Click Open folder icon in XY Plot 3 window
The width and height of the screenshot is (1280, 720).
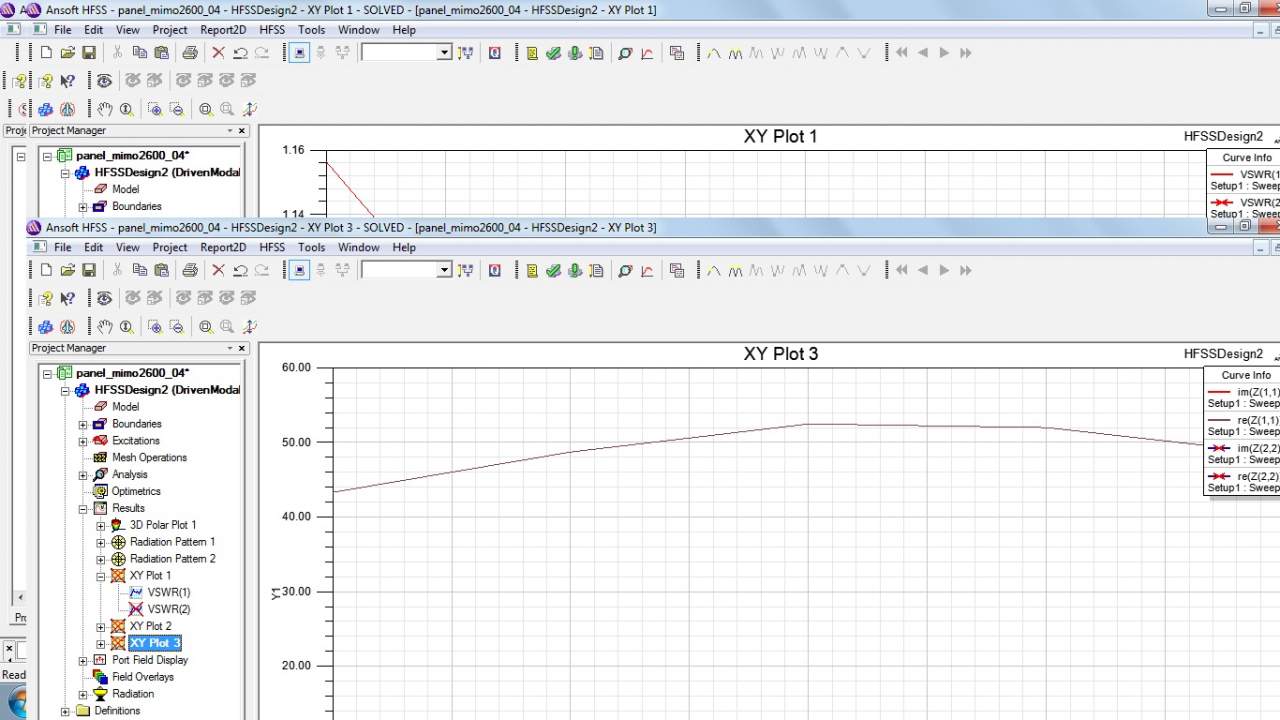click(x=67, y=270)
